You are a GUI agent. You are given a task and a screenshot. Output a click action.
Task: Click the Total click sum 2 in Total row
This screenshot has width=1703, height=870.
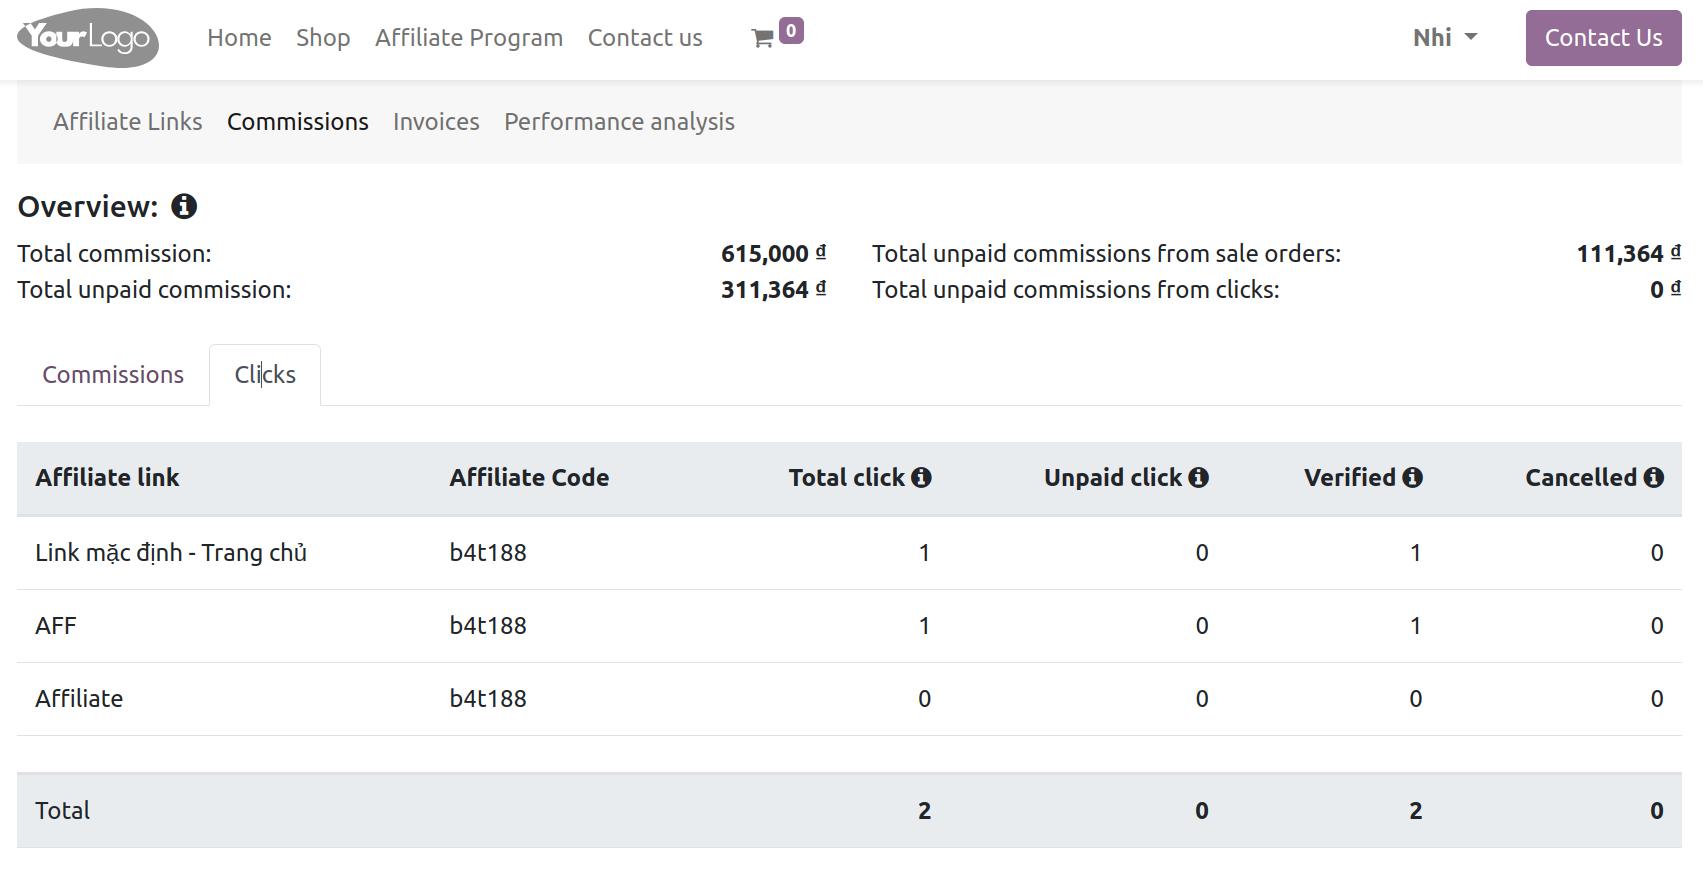[924, 811]
